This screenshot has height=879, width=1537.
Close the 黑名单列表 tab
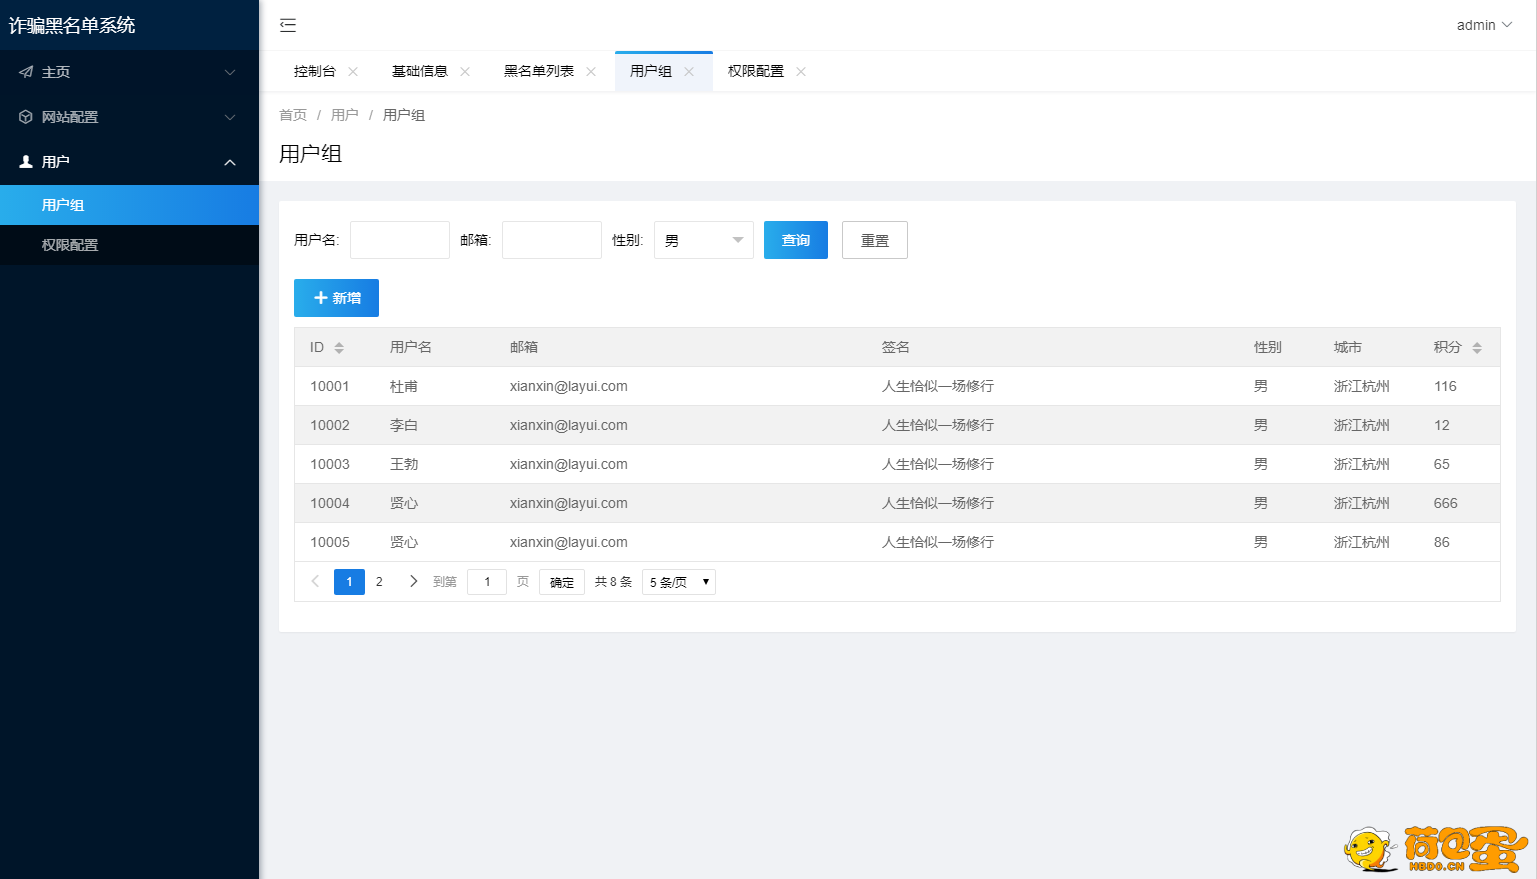coord(591,71)
